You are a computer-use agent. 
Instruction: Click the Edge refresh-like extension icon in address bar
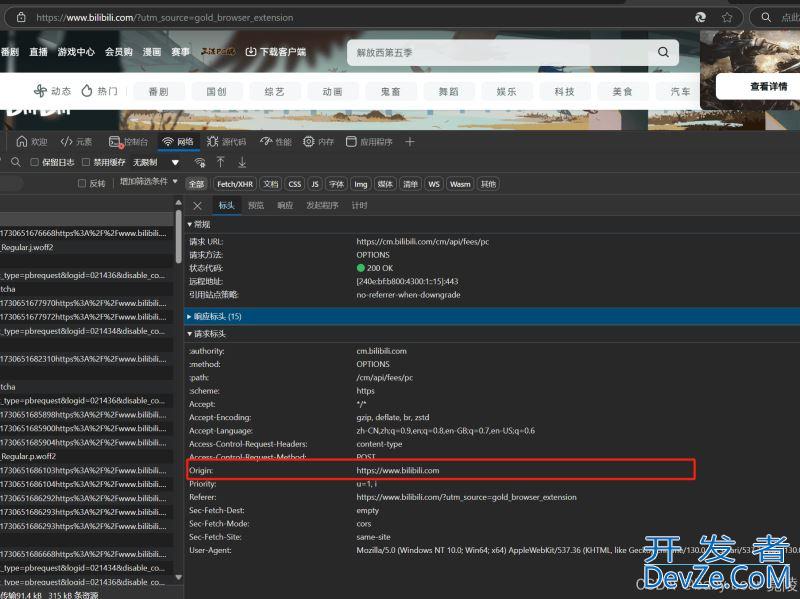click(701, 17)
